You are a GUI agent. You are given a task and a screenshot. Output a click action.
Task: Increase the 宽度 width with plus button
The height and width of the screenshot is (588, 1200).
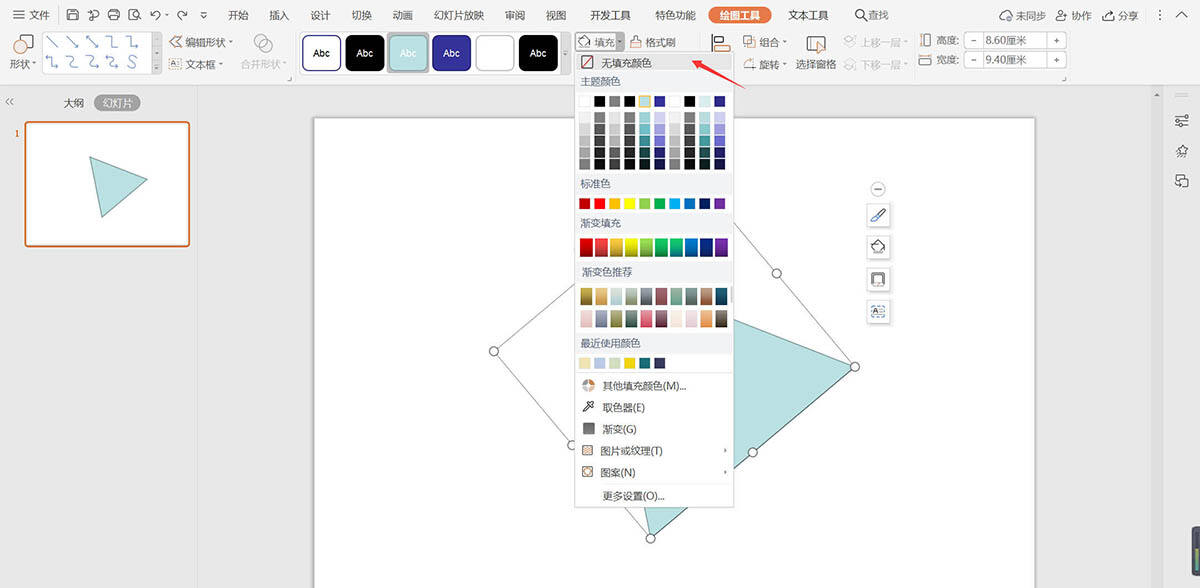tap(1057, 60)
